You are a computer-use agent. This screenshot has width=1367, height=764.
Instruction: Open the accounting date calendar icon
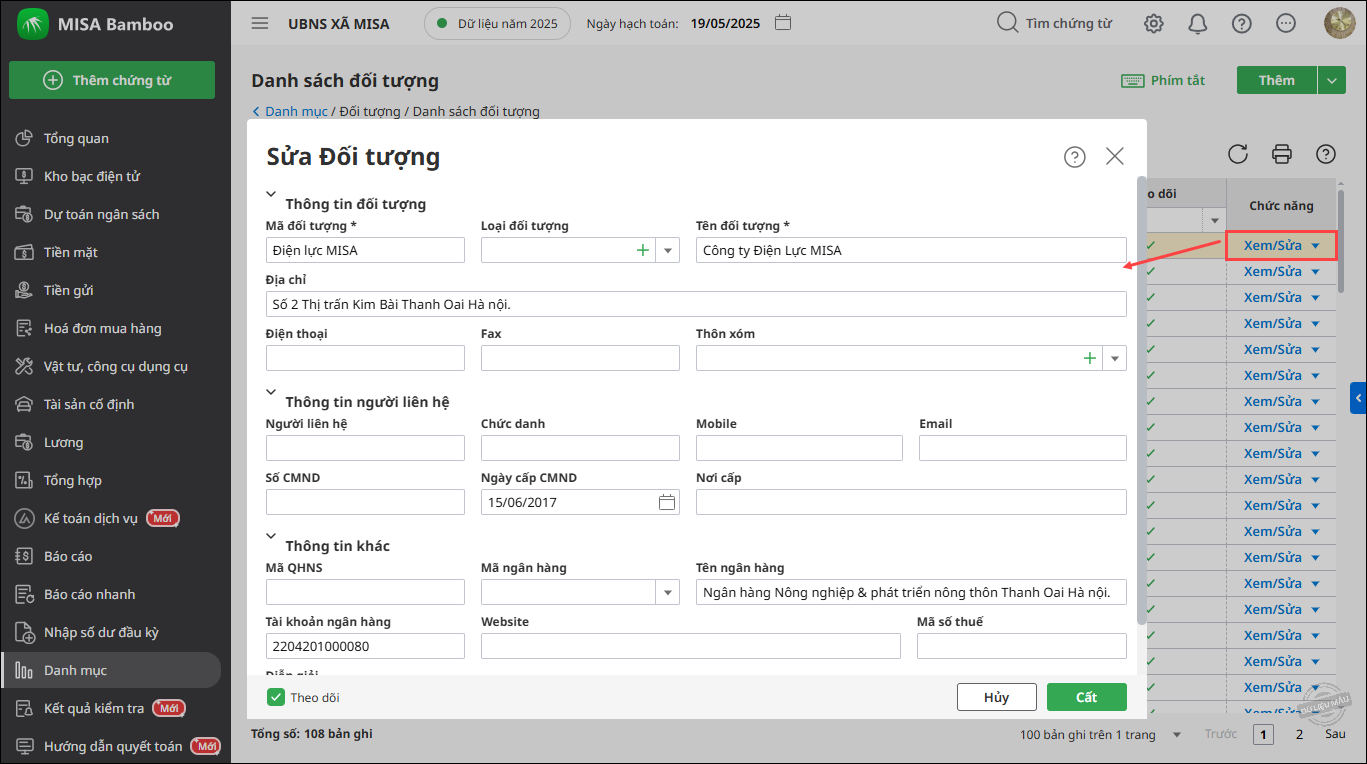(783, 23)
